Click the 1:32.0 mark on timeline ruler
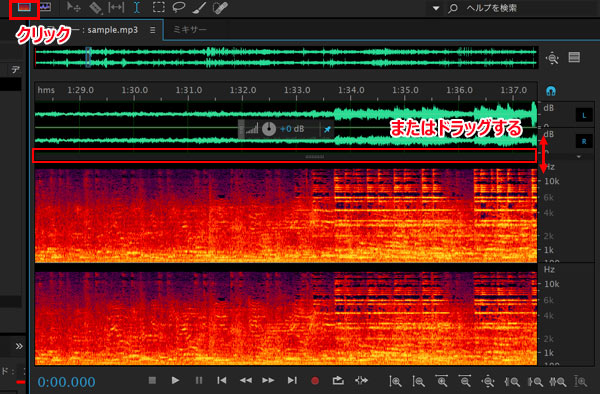Image resolution: width=600 pixels, height=394 pixels. [x=243, y=90]
